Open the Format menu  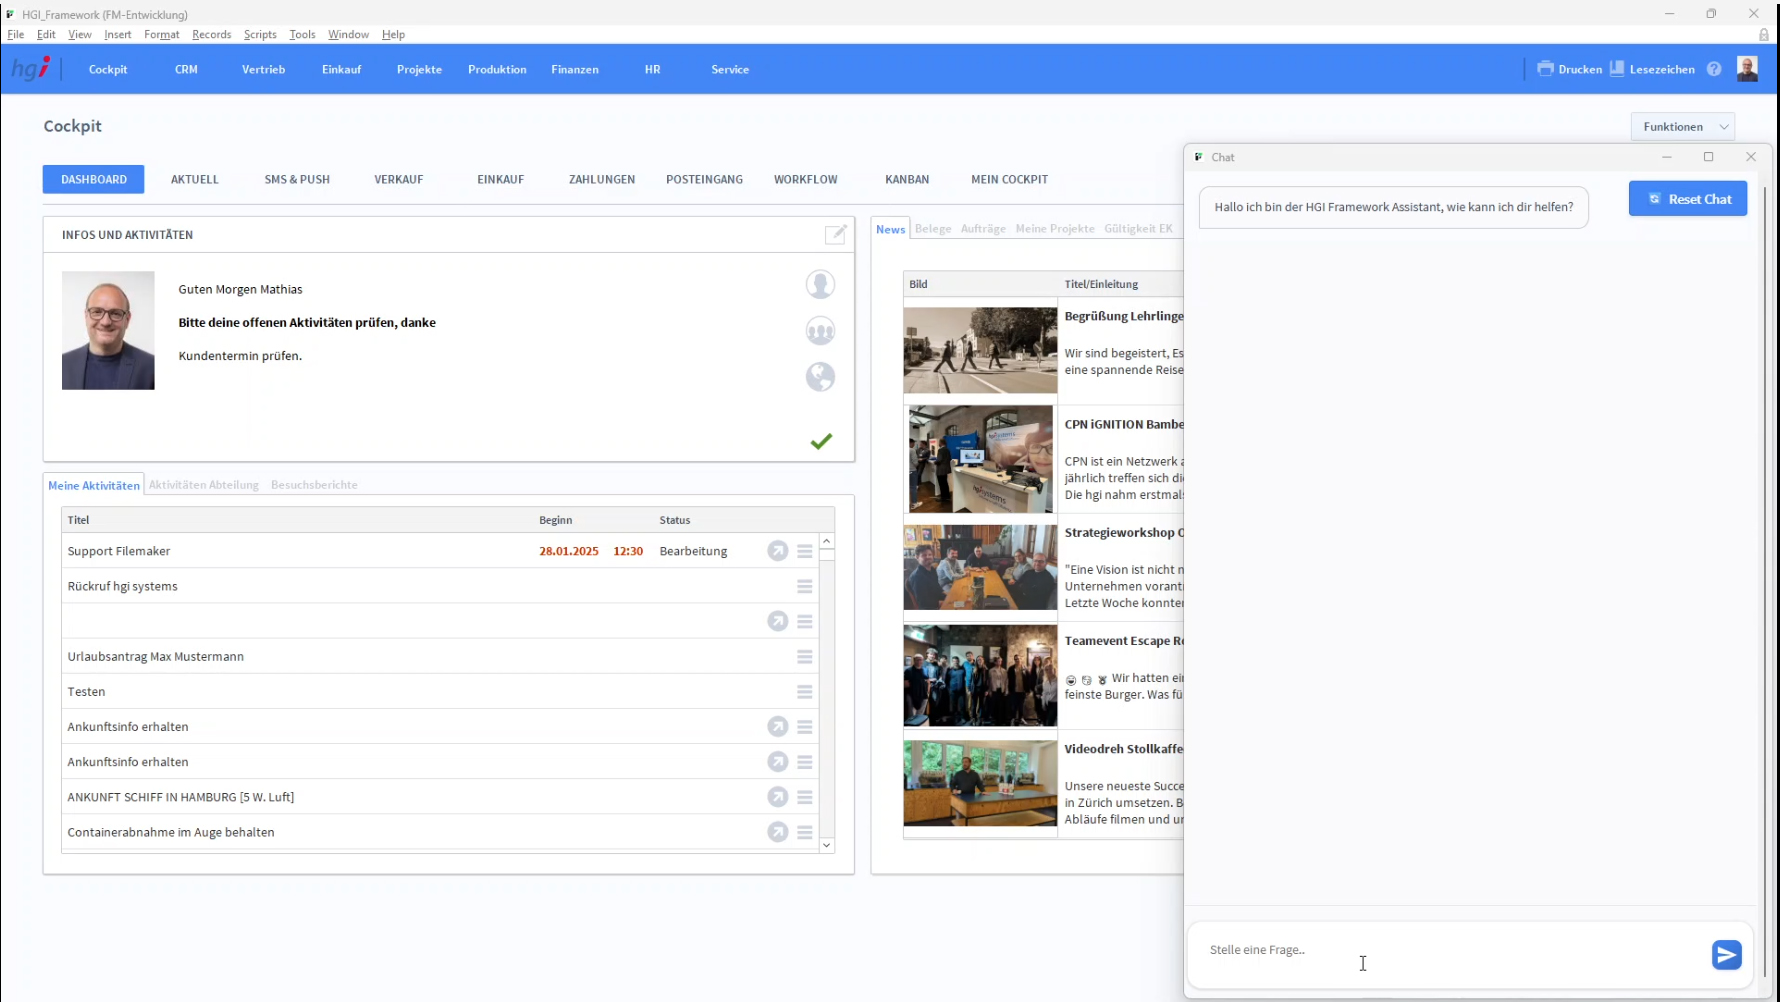(161, 34)
